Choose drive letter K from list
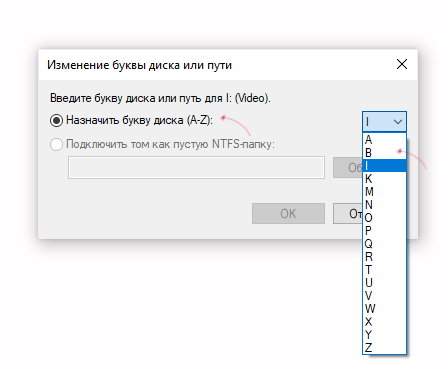This screenshot has width=443, height=370. point(384,179)
